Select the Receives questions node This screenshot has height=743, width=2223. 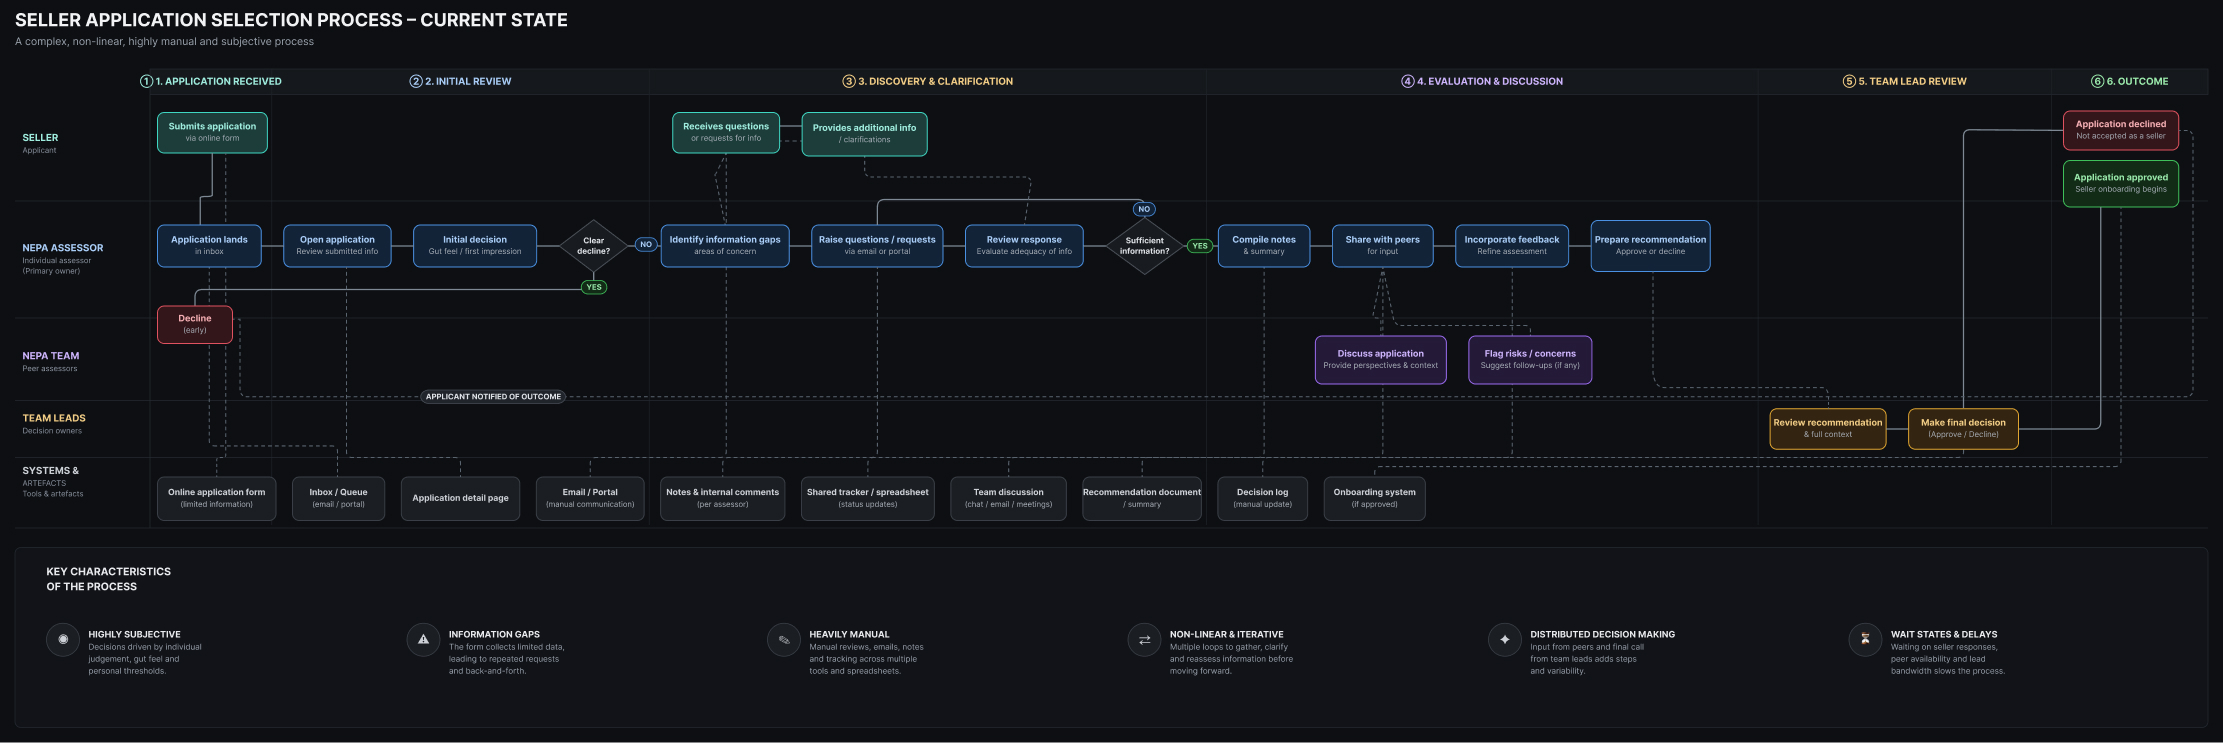point(726,132)
